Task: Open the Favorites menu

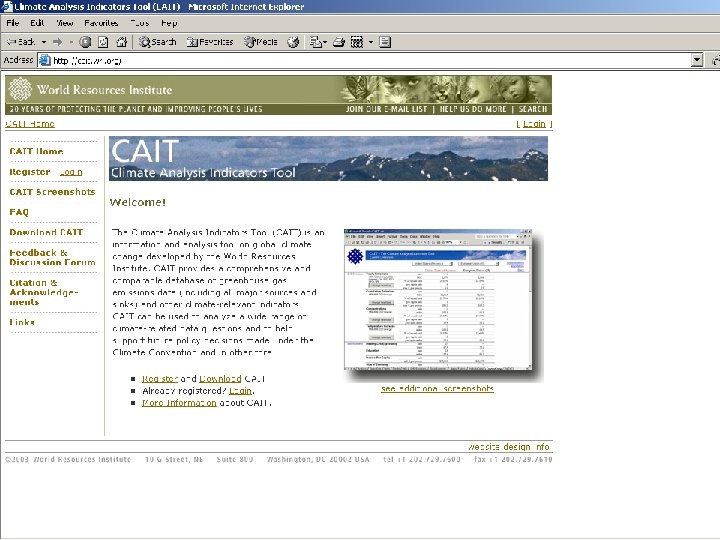Action: 101,23
